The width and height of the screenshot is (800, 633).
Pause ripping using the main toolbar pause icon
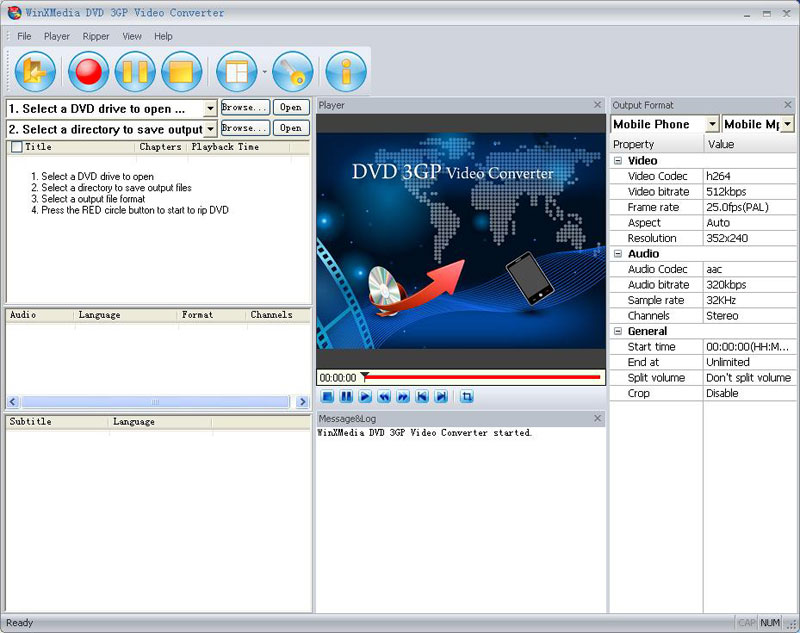[x=135, y=71]
